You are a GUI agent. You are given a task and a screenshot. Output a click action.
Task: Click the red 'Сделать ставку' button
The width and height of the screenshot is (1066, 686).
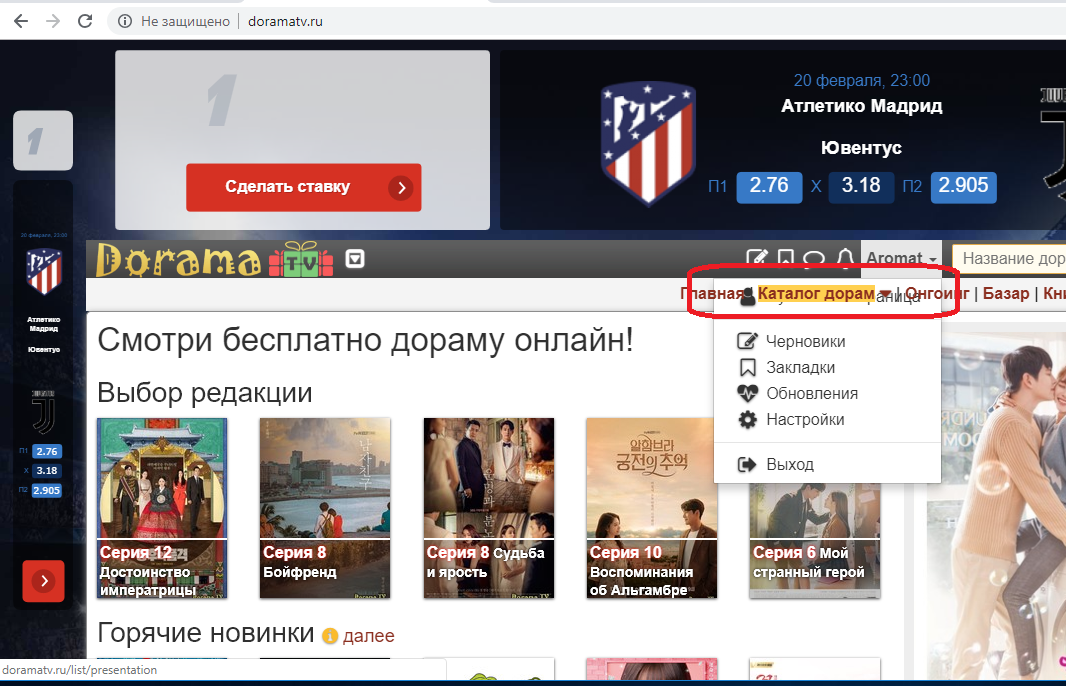[304, 187]
